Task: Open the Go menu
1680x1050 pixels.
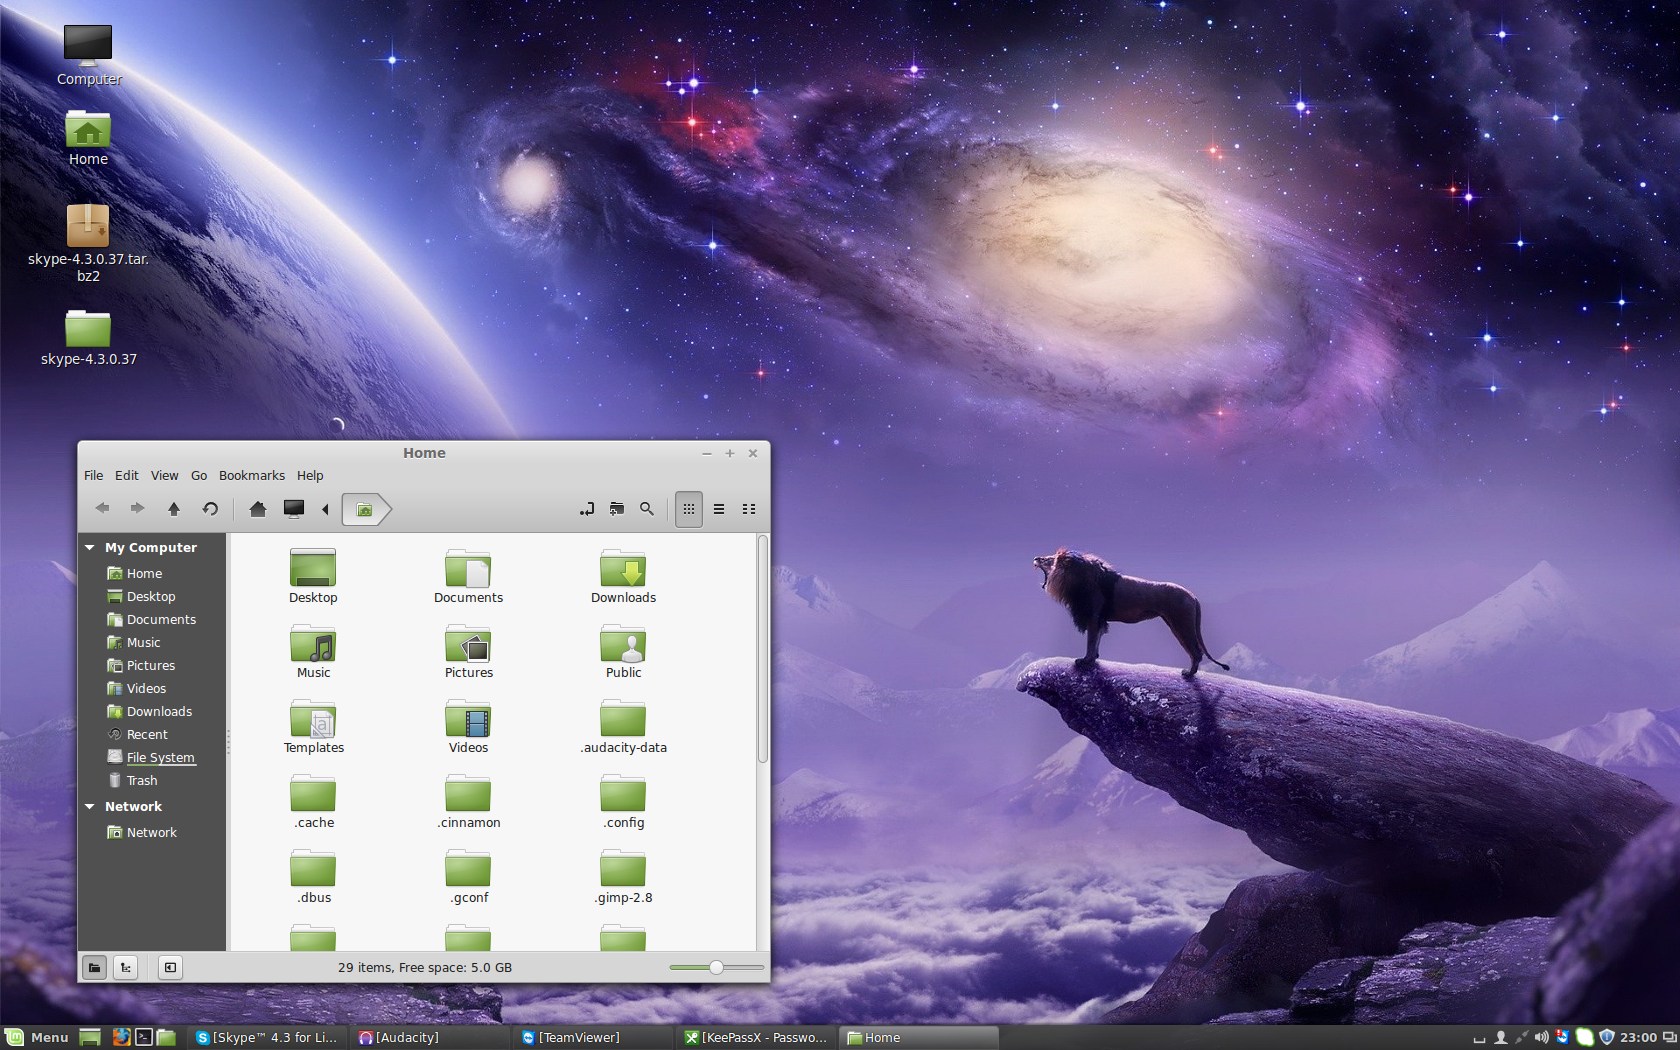Action: point(199,476)
